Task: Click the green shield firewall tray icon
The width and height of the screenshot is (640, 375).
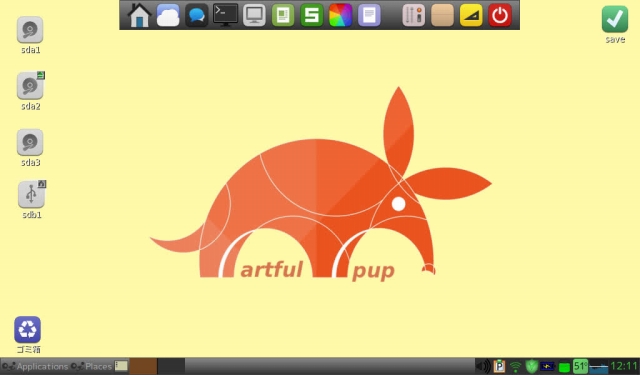Action: tap(531, 366)
